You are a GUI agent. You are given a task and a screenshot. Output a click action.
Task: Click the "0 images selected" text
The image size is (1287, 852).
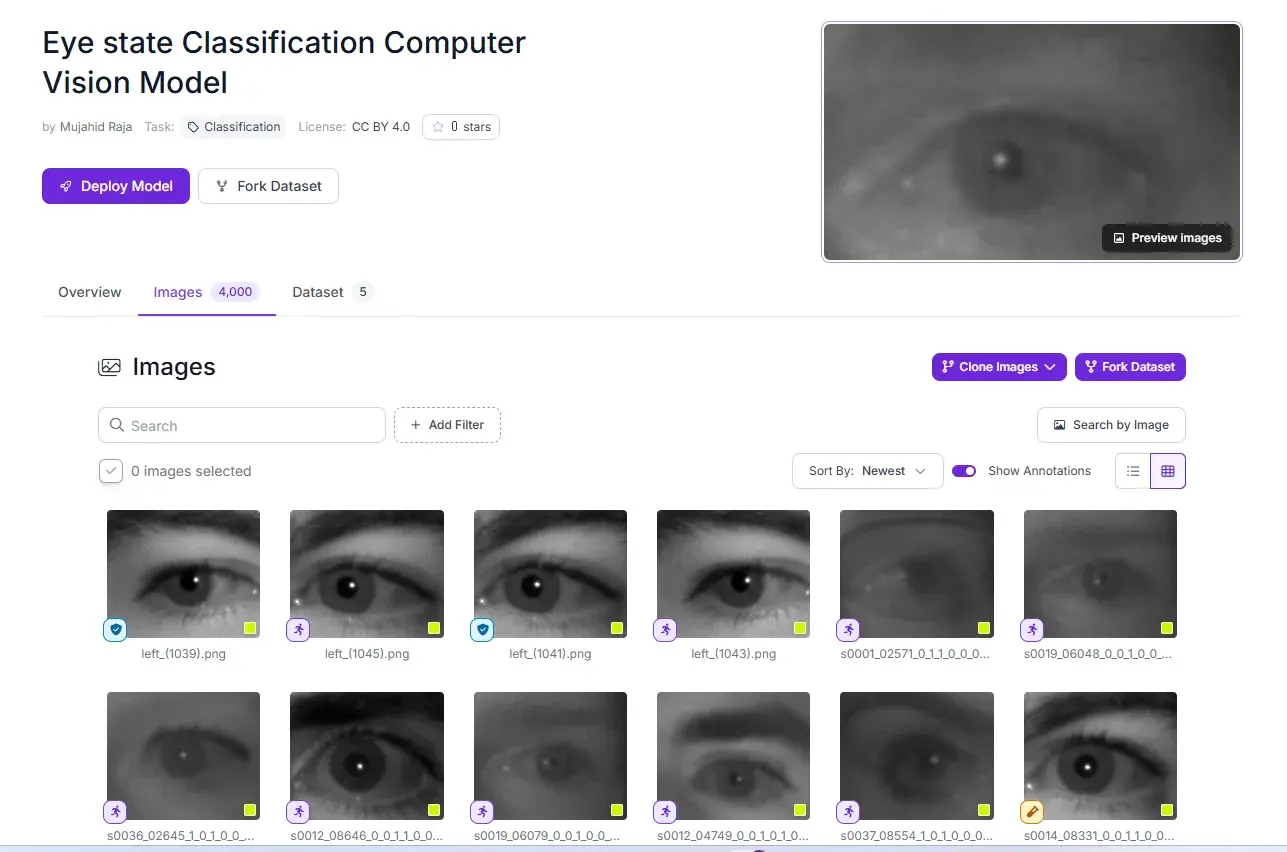coord(191,471)
